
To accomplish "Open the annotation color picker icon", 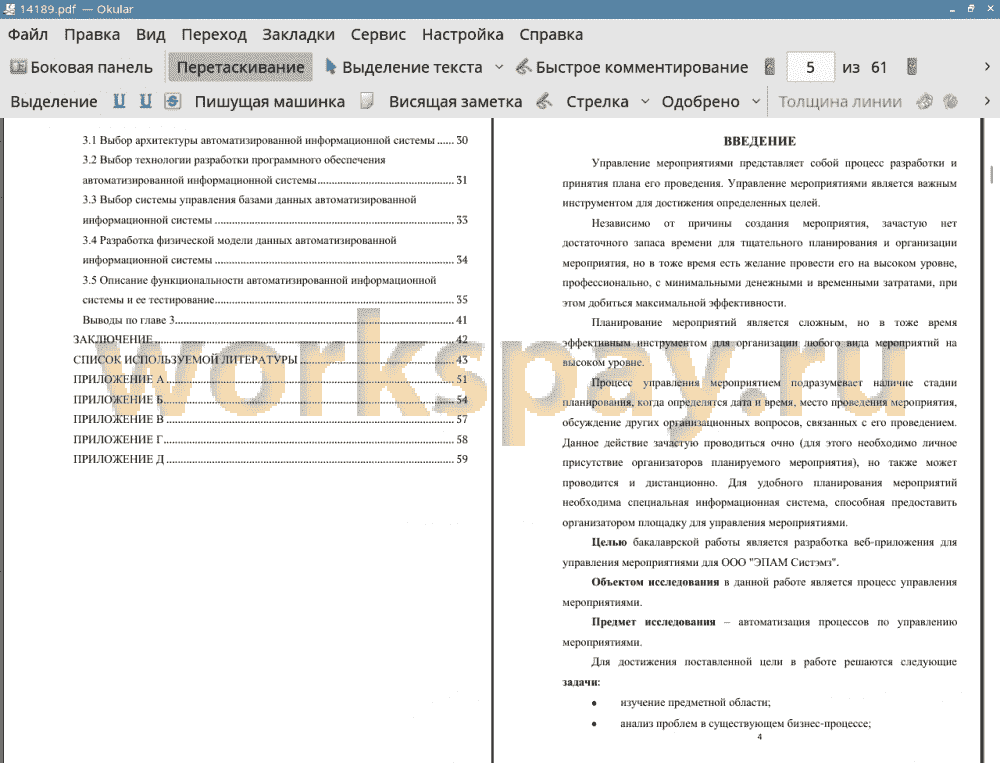I will (925, 101).
